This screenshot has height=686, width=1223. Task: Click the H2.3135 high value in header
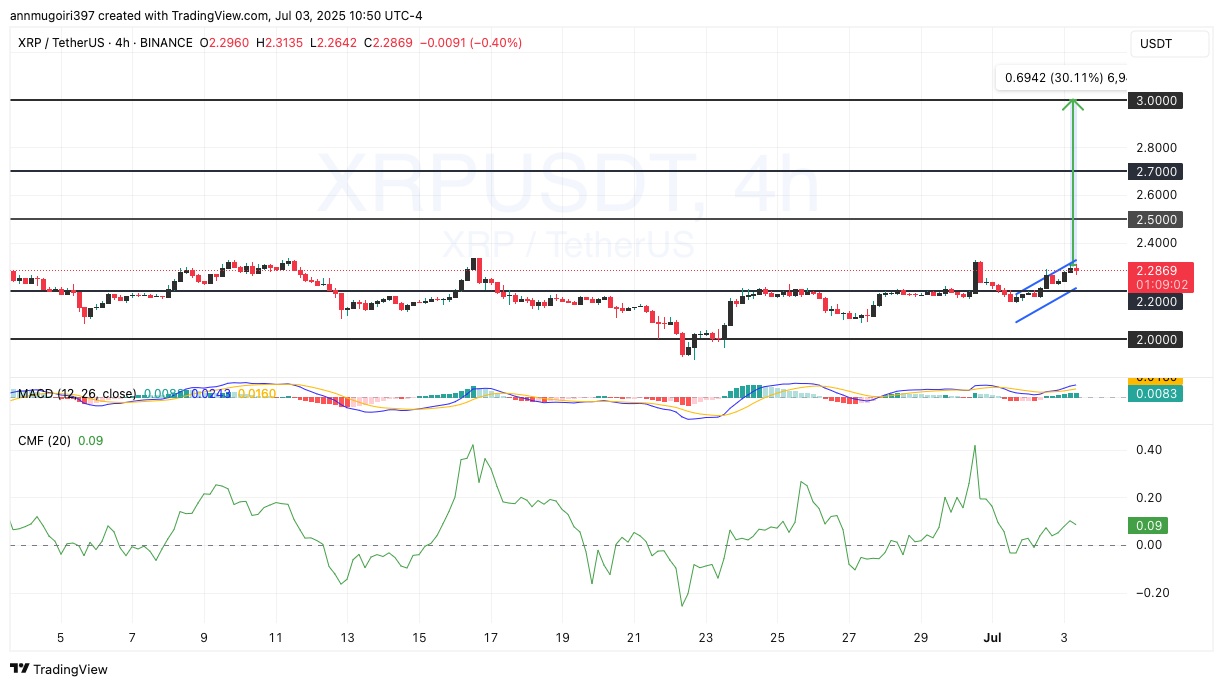click(x=279, y=43)
